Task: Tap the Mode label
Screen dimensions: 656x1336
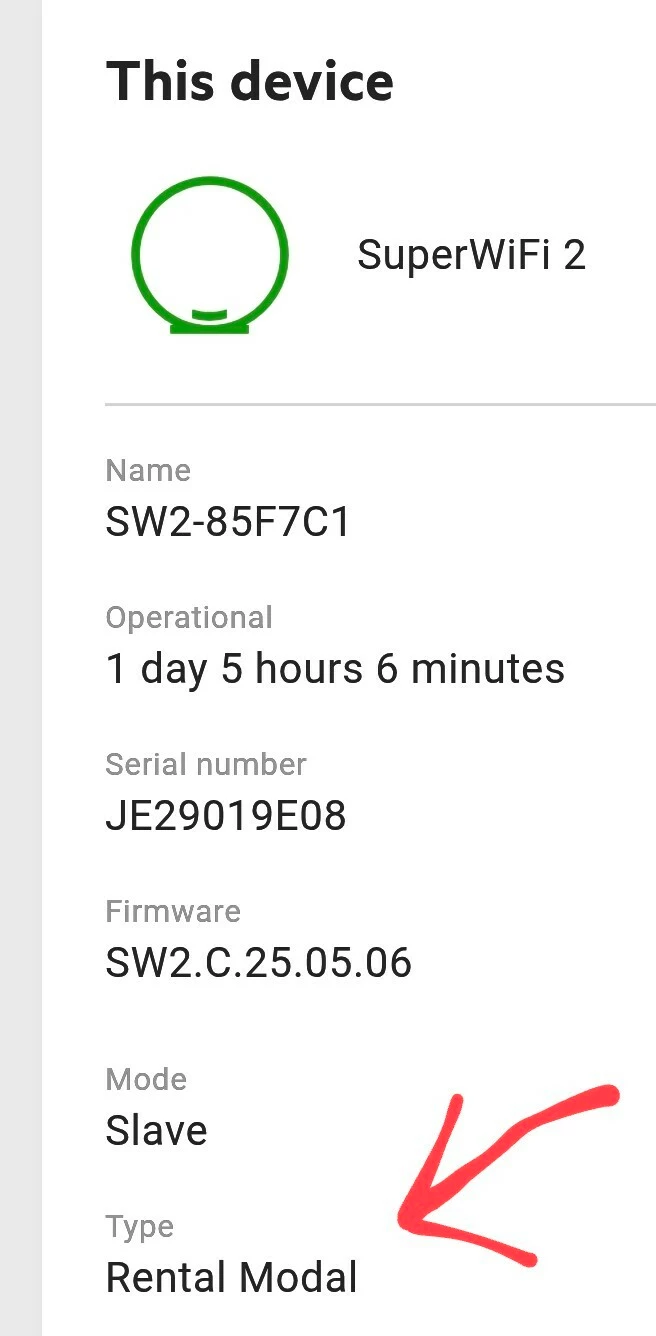Action: pos(146,1079)
